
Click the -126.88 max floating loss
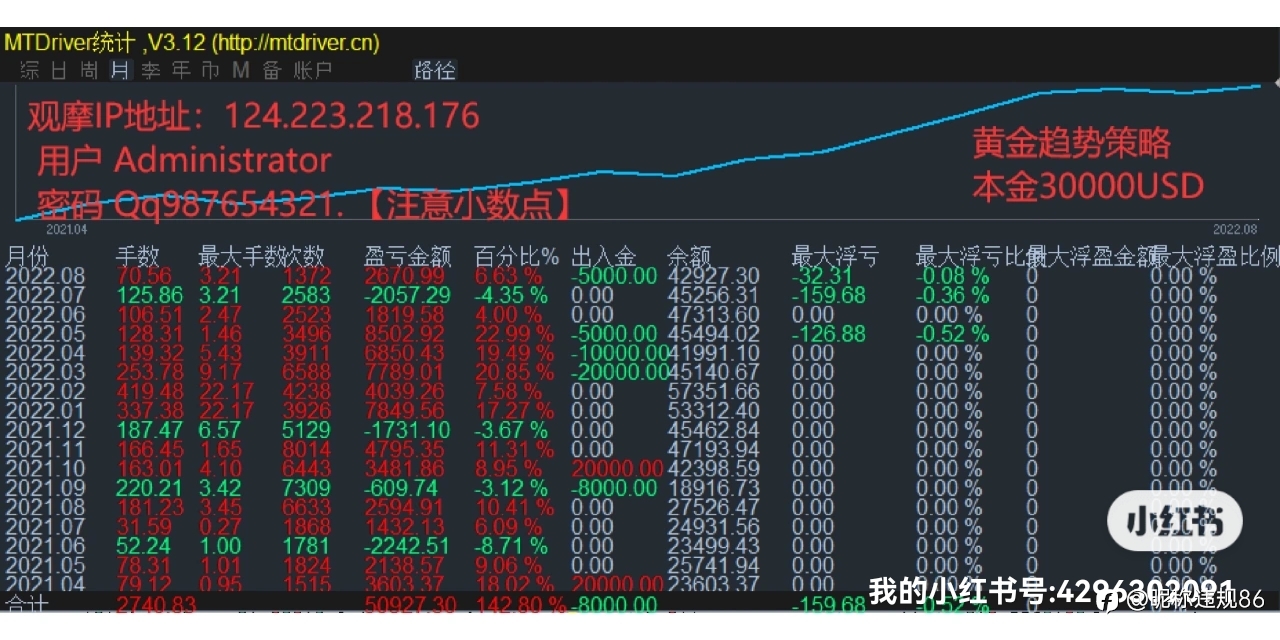coord(829,334)
